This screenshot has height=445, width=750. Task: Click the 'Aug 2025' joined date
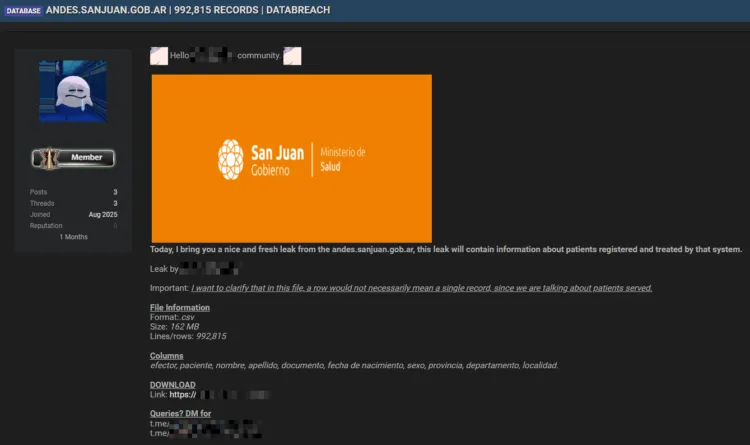tap(103, 214)
